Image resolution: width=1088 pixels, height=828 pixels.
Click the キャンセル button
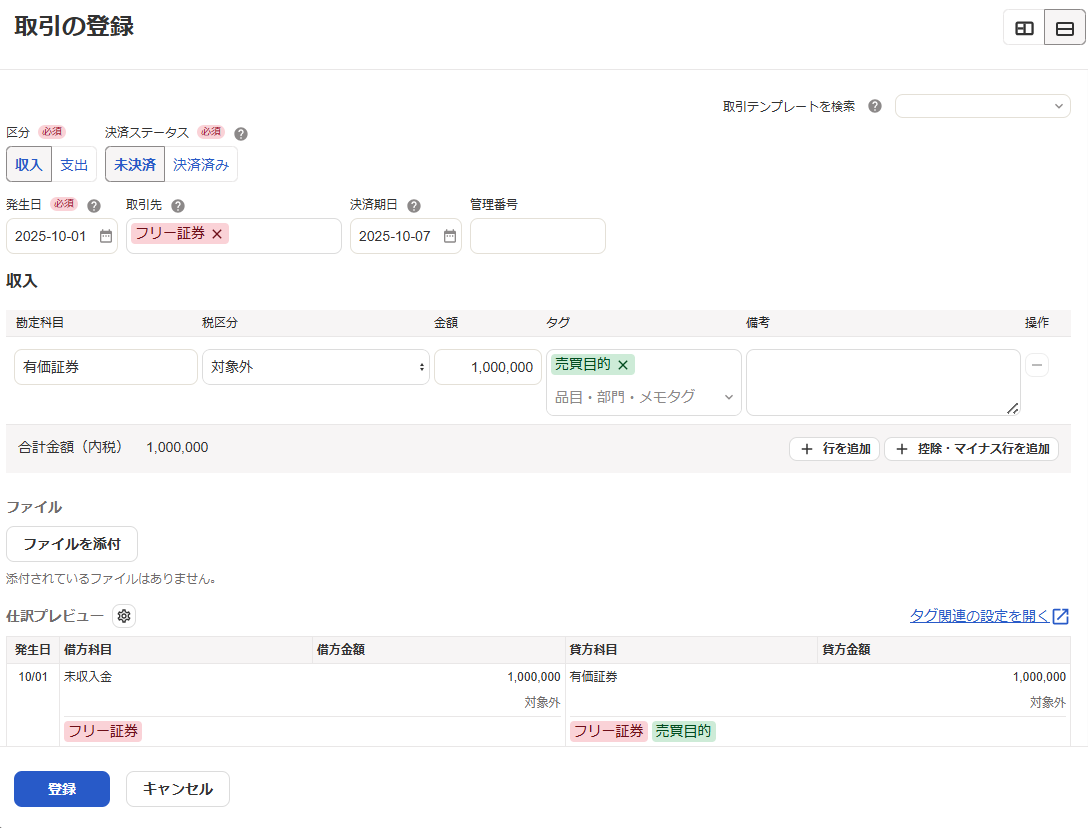point(178,789)
